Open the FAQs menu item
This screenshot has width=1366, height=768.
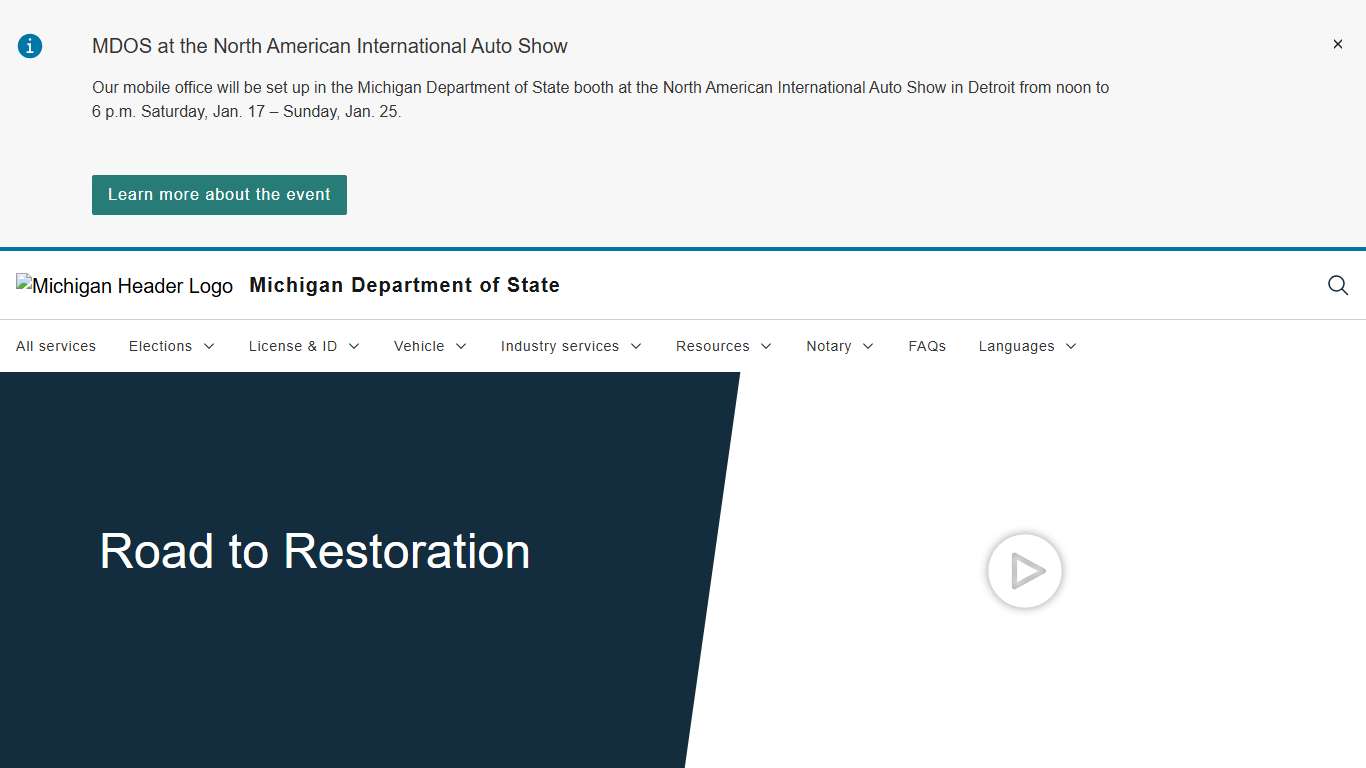pos(927,346)
